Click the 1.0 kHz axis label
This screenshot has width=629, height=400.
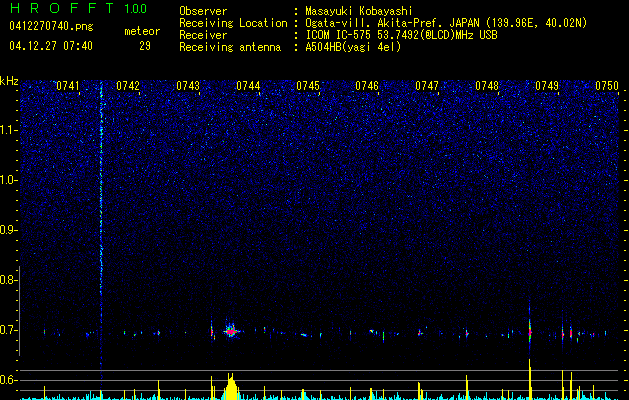point(8,180)
